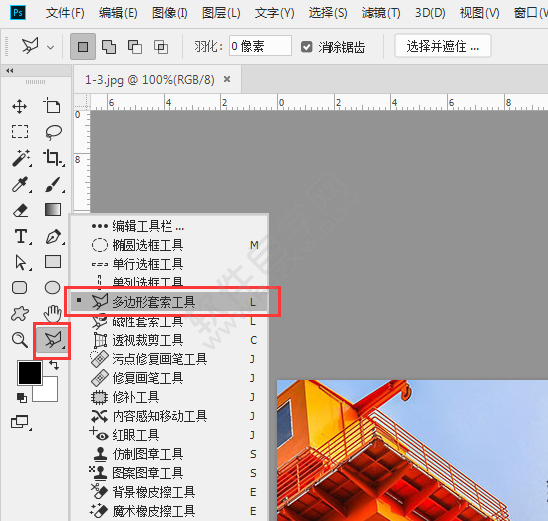Select the Rounded Rectangle tool
The height and width of the screenshot is (521, 548).
click(20, 288)
